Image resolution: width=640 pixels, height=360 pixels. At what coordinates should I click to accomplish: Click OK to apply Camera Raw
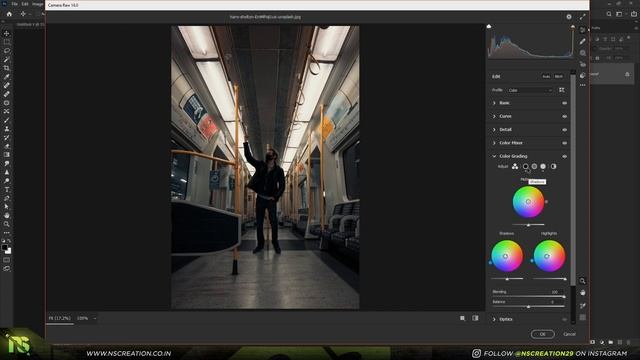pyautogui.click(x=542, y=334)
